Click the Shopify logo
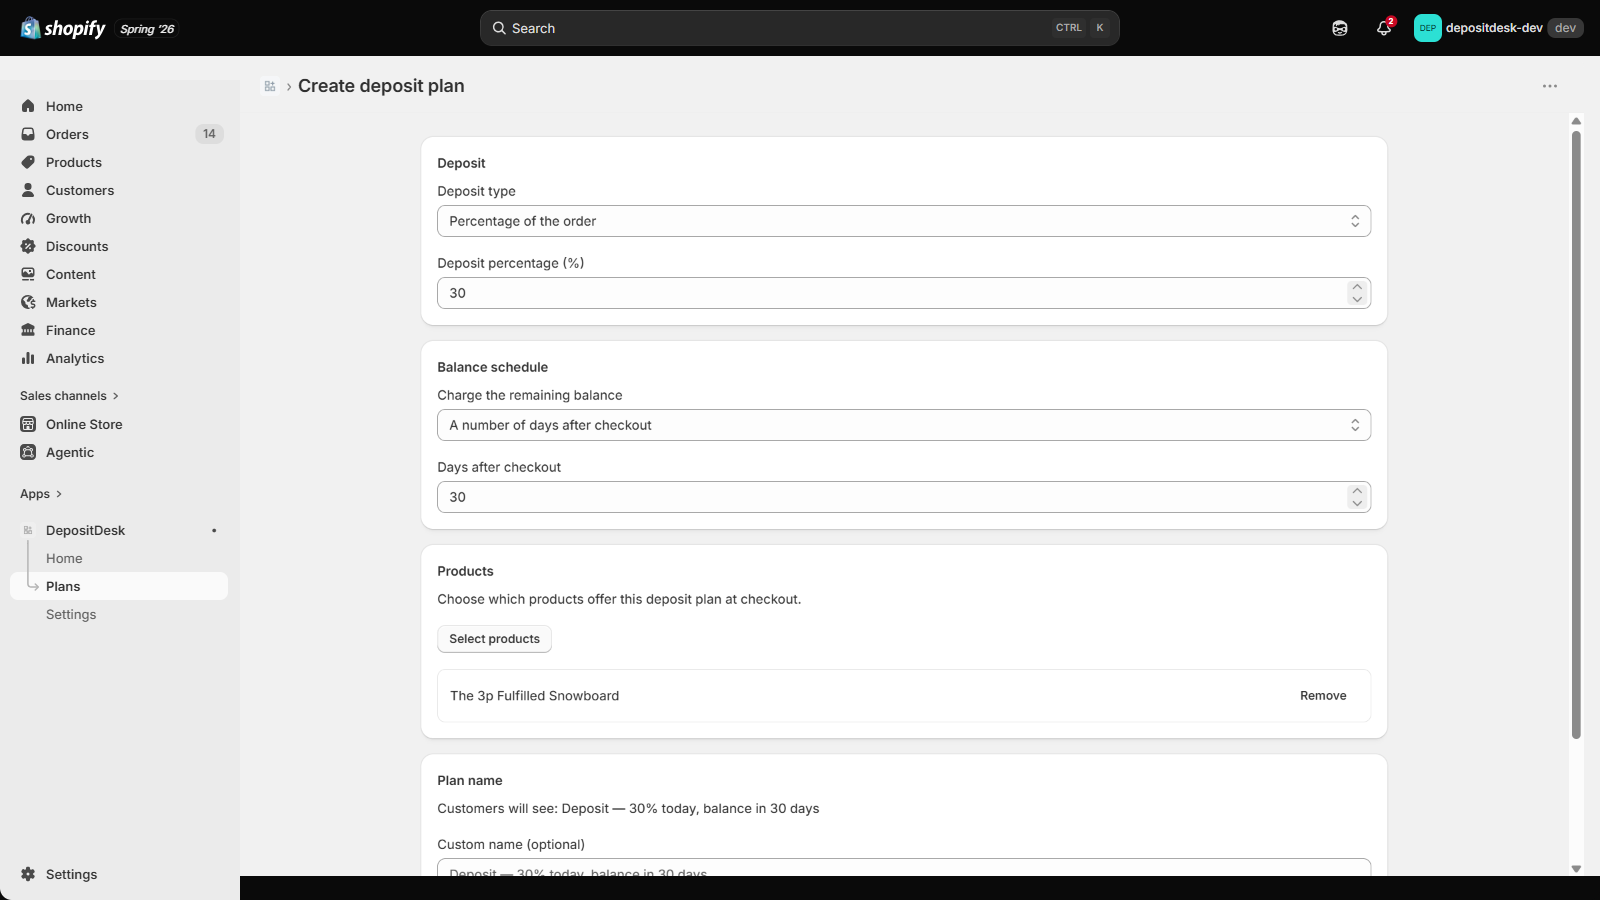The height and width of the screenshot is (900, 1600). point(62,28)
